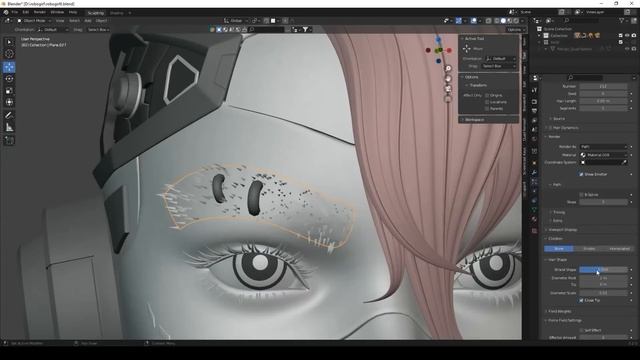Switch to the Sculpting workspace tab

(96, 13)
